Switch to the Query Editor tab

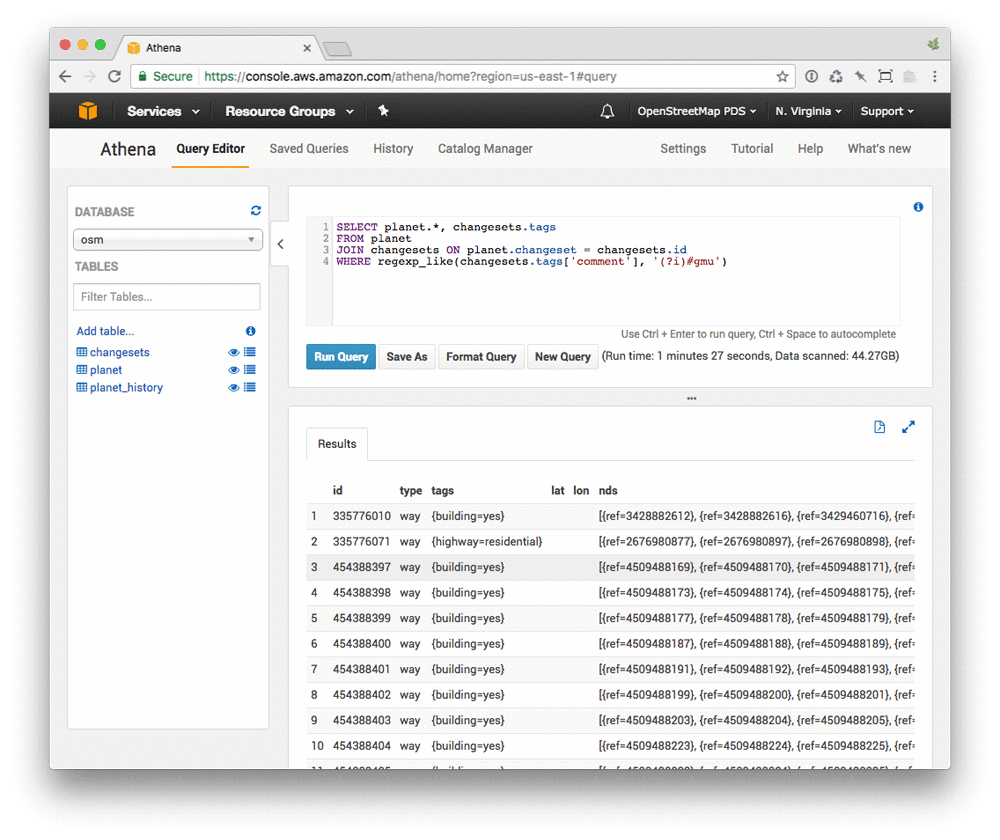[x=210, y=149]
